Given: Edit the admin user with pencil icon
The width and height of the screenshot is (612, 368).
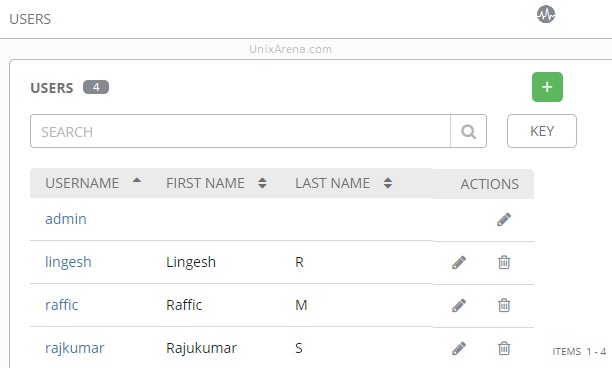Looking at the screenshot, I should 504,219.
